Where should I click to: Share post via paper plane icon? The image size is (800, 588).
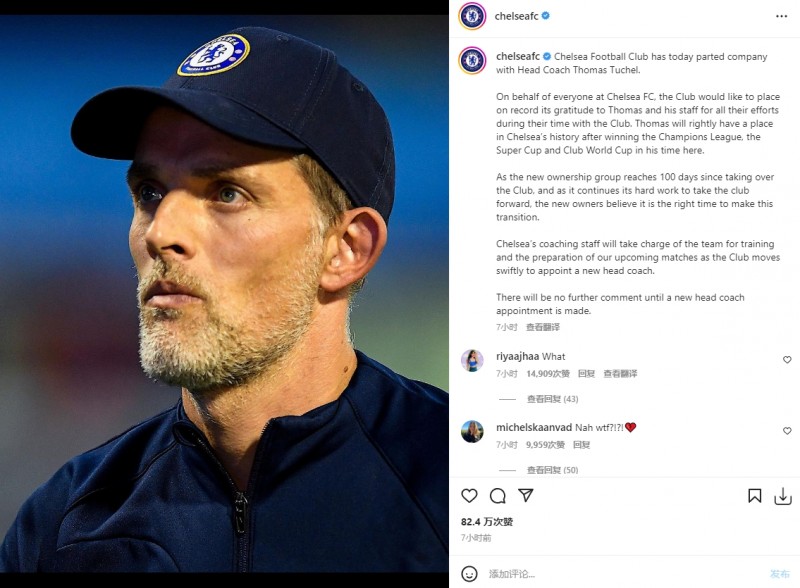click(526, 495)
